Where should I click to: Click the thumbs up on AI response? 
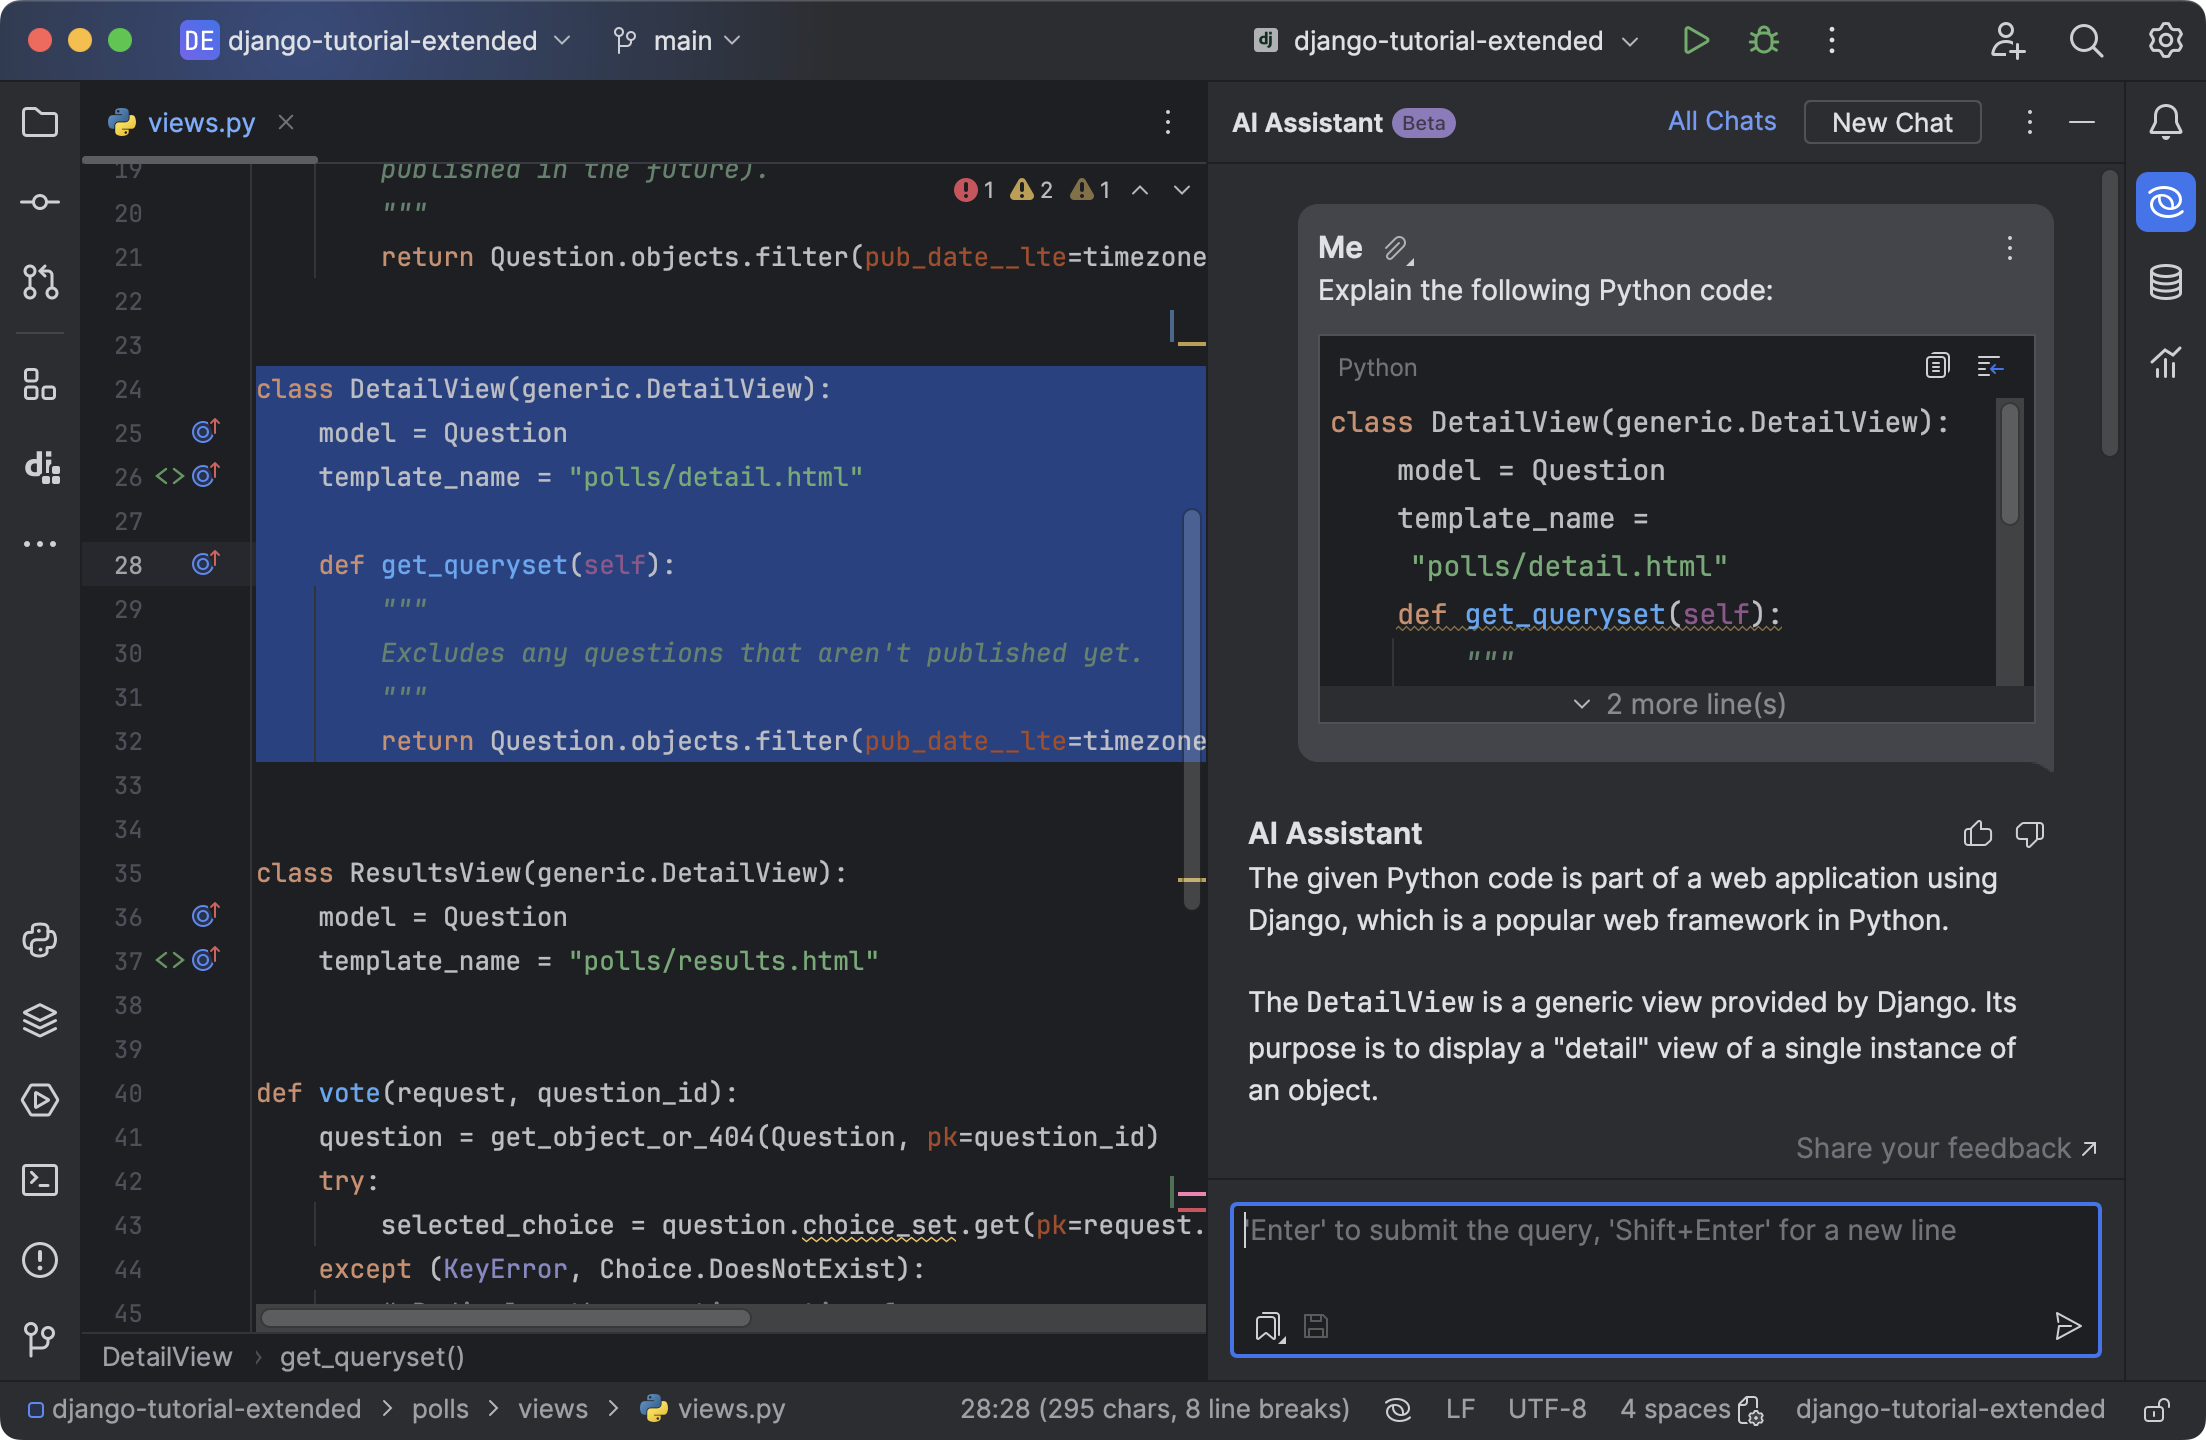1977,833
